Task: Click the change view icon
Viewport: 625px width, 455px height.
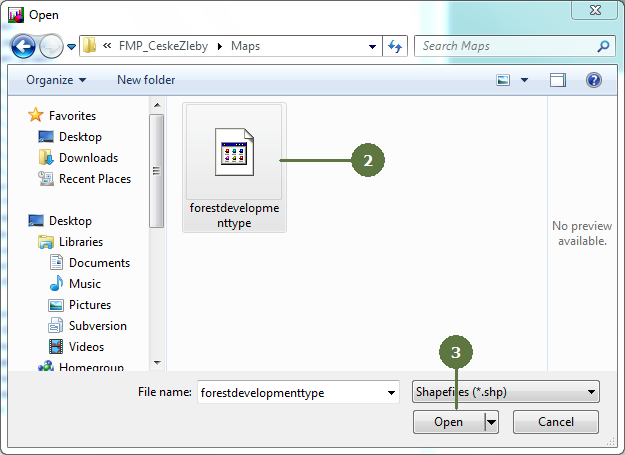Action: pyautogui.click(x=504, y=80)
